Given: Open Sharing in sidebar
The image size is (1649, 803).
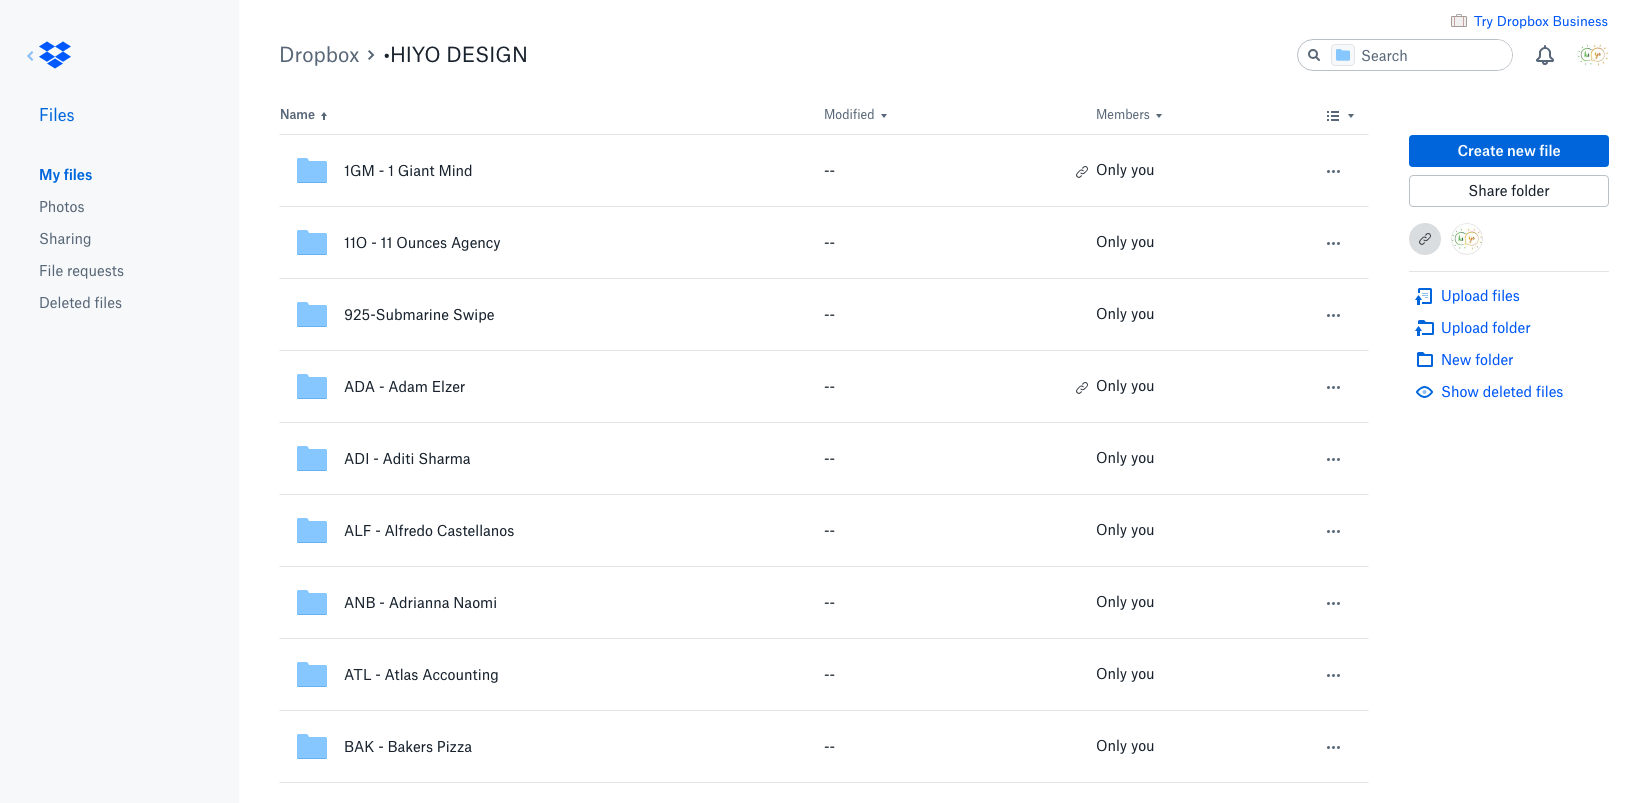Looking at the screenshot, I should coord(65,239).
